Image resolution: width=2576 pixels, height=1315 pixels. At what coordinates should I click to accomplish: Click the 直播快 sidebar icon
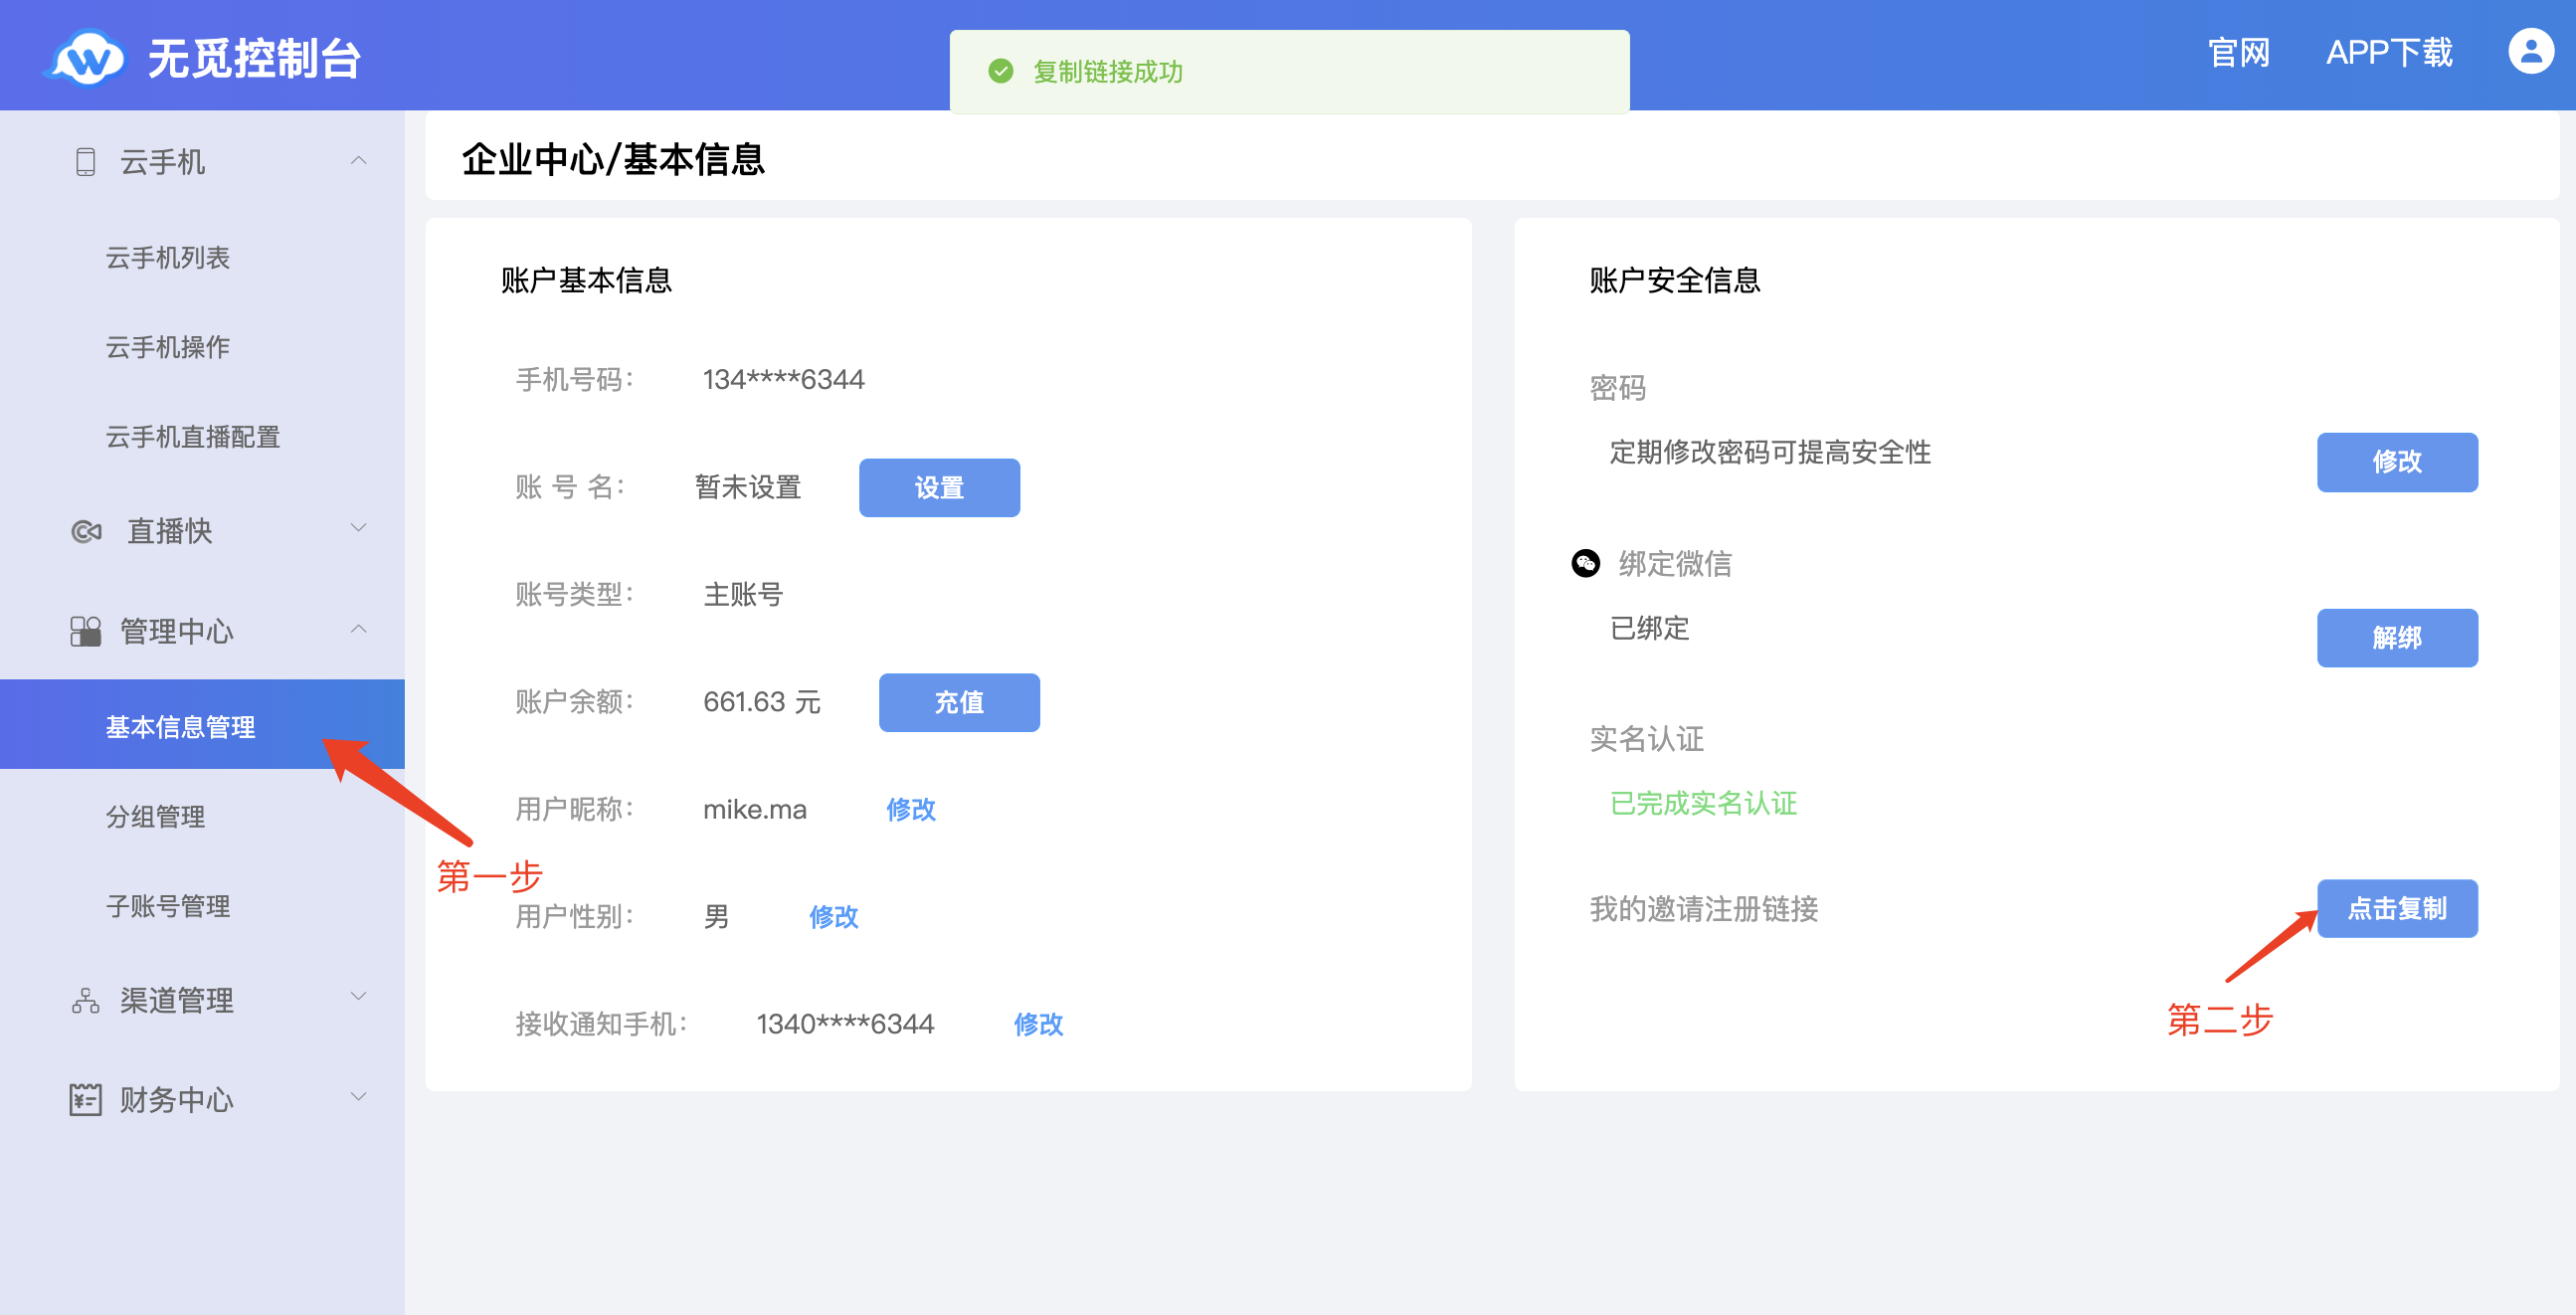pyautogui.click(x=87, y=531)
